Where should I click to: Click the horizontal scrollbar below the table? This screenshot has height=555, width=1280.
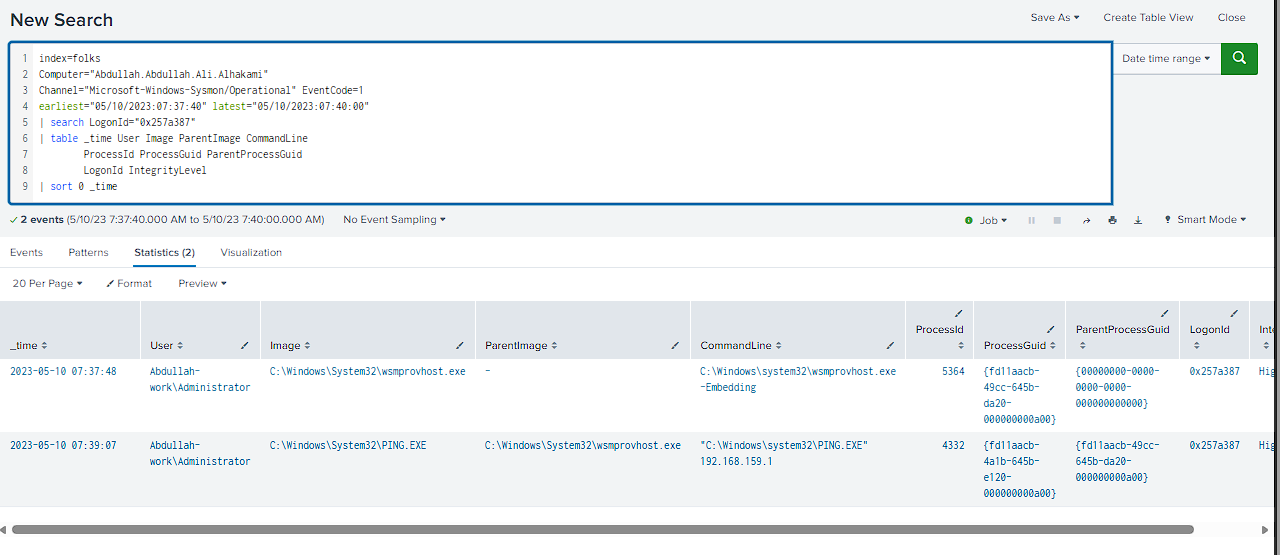[x=603, y=530]
